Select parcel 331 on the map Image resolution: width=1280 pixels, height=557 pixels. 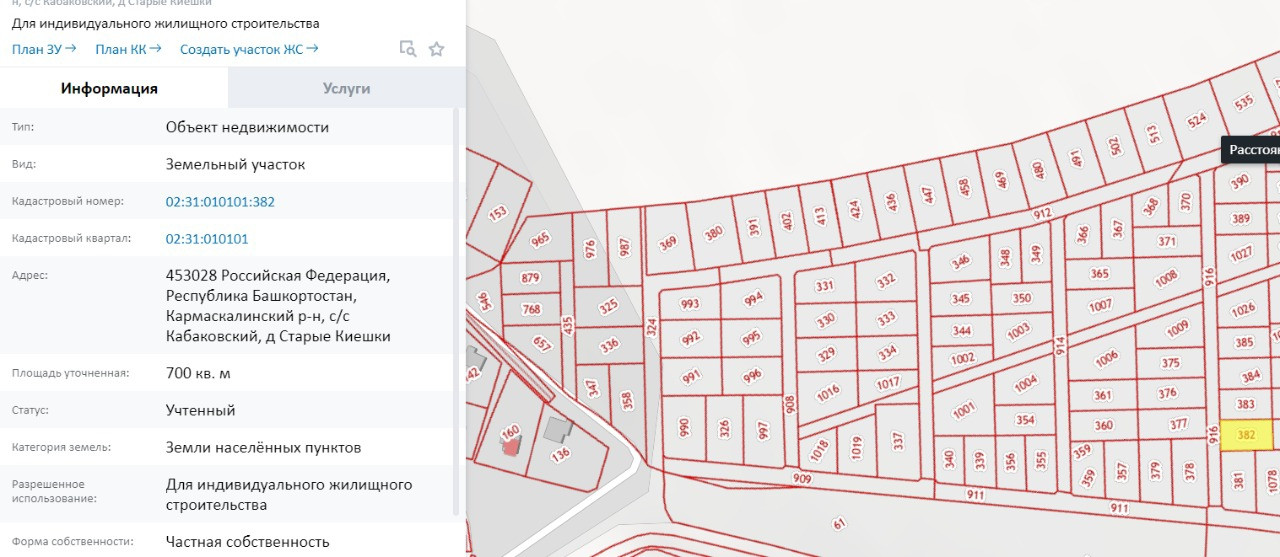click(825, 286)
